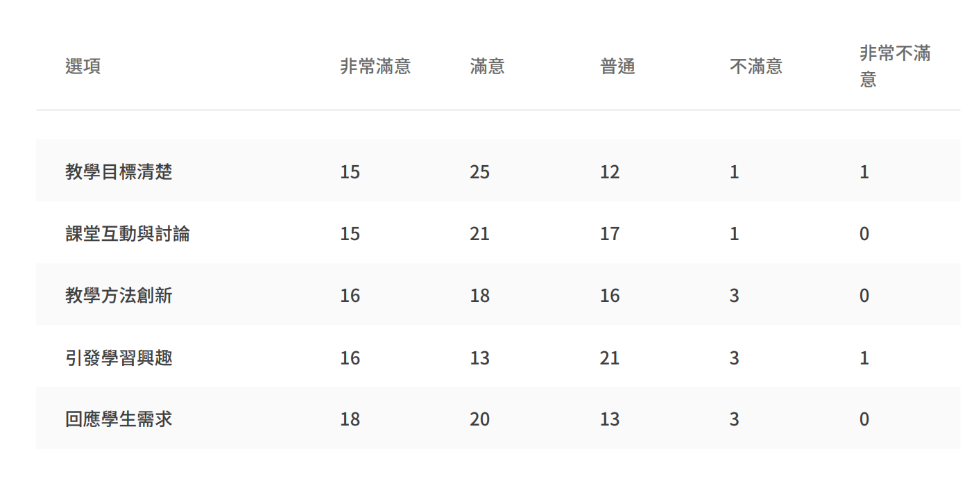Select 滿意 value 18 for 教學方法創新
This screenshot has height=493, width=978.
[480, 296]
